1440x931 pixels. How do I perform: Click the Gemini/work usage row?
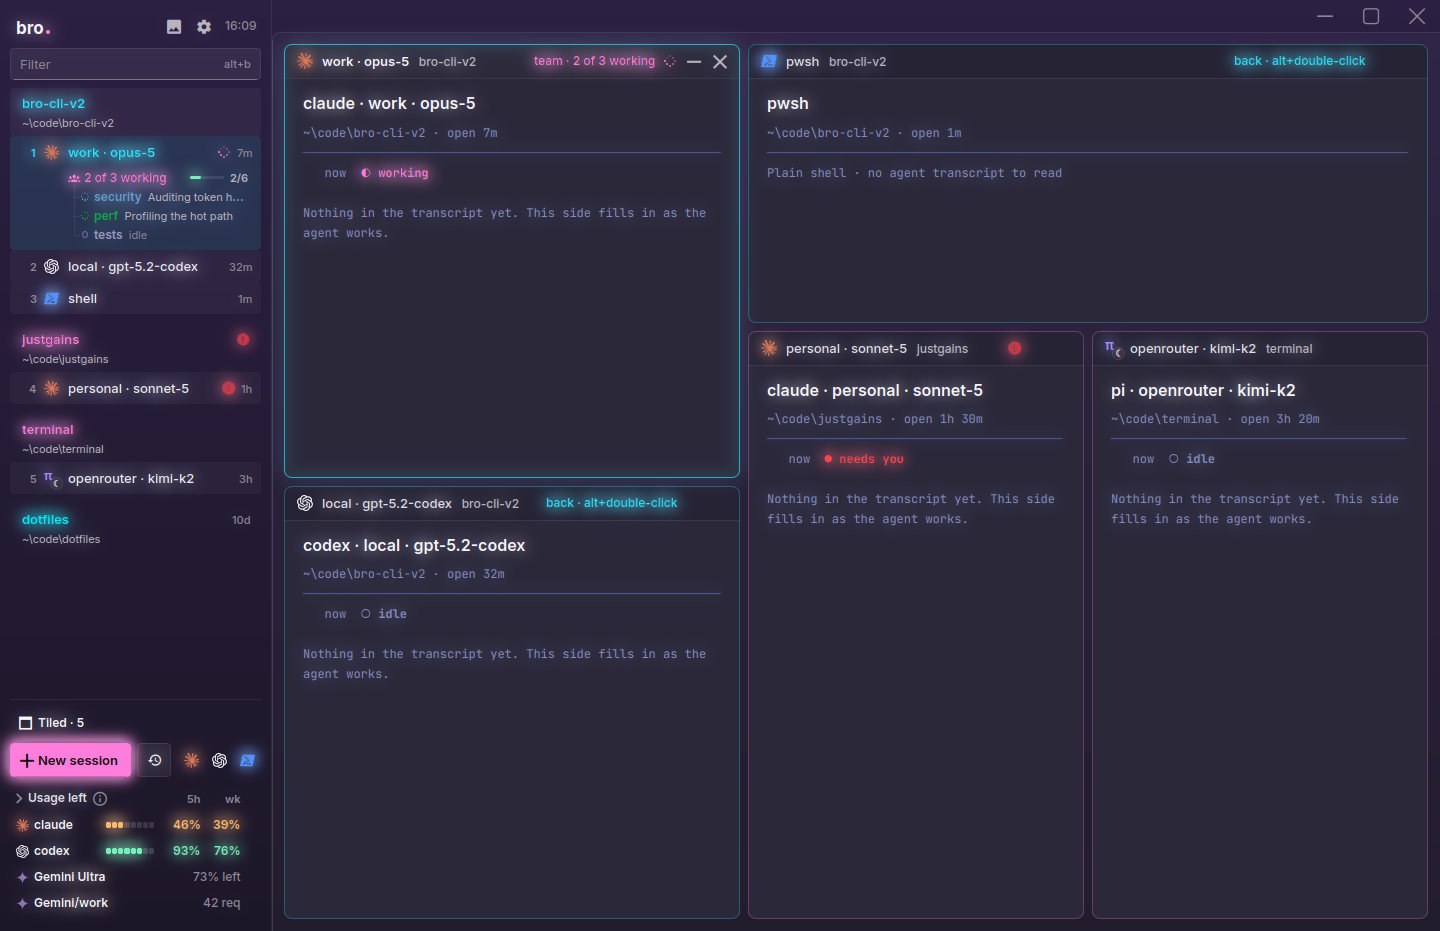tap(128, 903)
